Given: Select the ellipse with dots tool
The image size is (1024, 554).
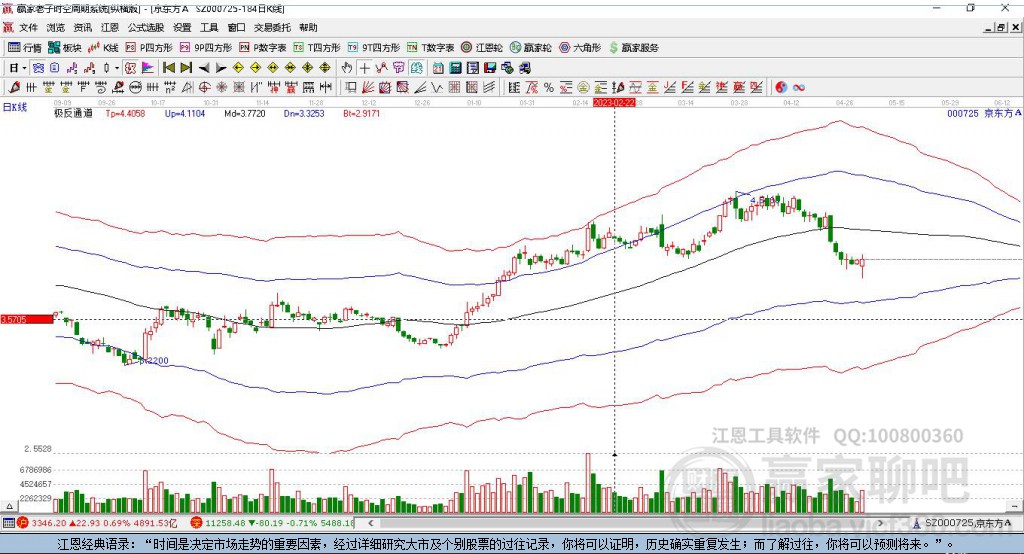Looking at the screenshot, I should (135, 87).
